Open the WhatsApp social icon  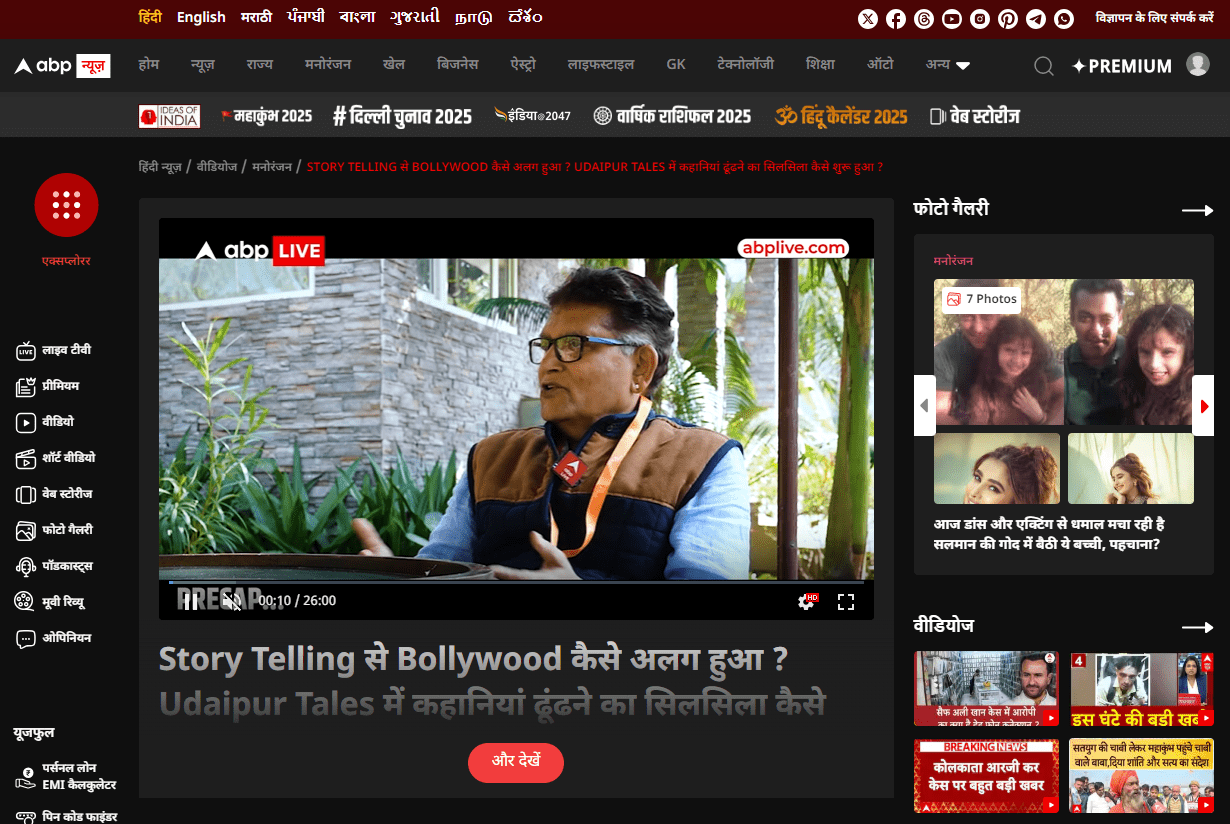[1064, 19]
